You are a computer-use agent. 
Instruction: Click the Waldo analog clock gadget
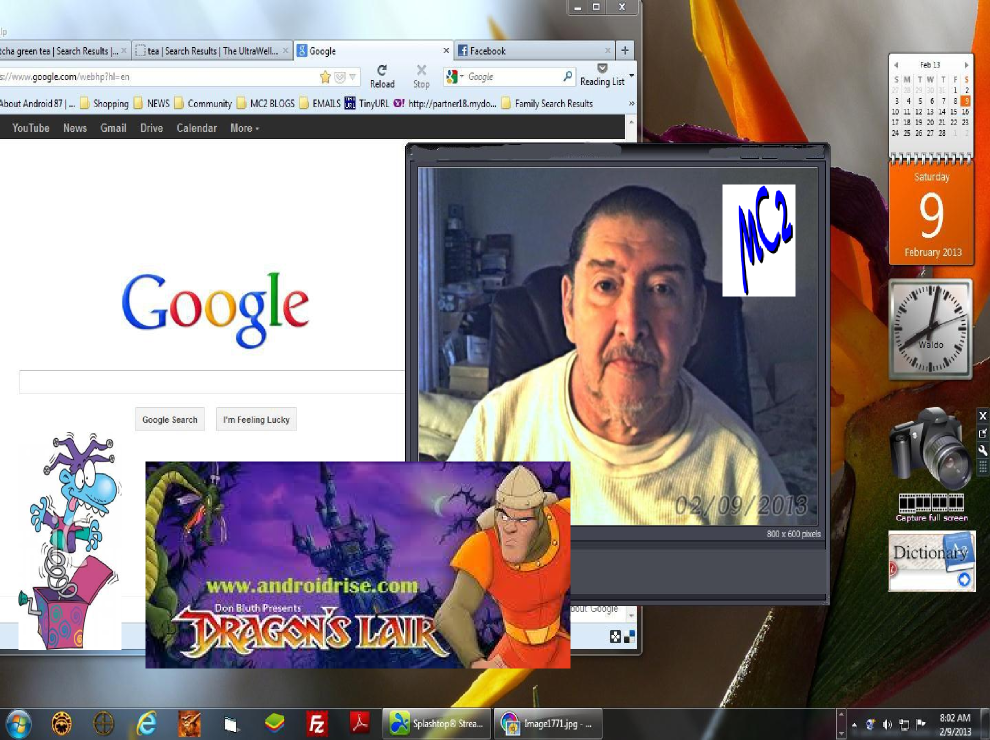(x=931, y=329)
